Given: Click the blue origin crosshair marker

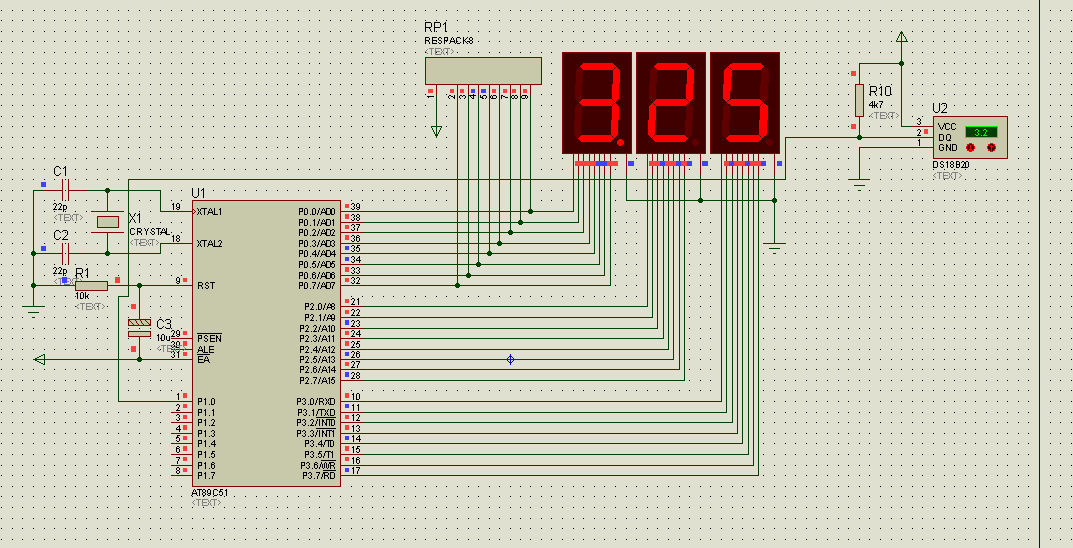Looking at the screenshot, I should pyautogui.click(x=510, y=359).
